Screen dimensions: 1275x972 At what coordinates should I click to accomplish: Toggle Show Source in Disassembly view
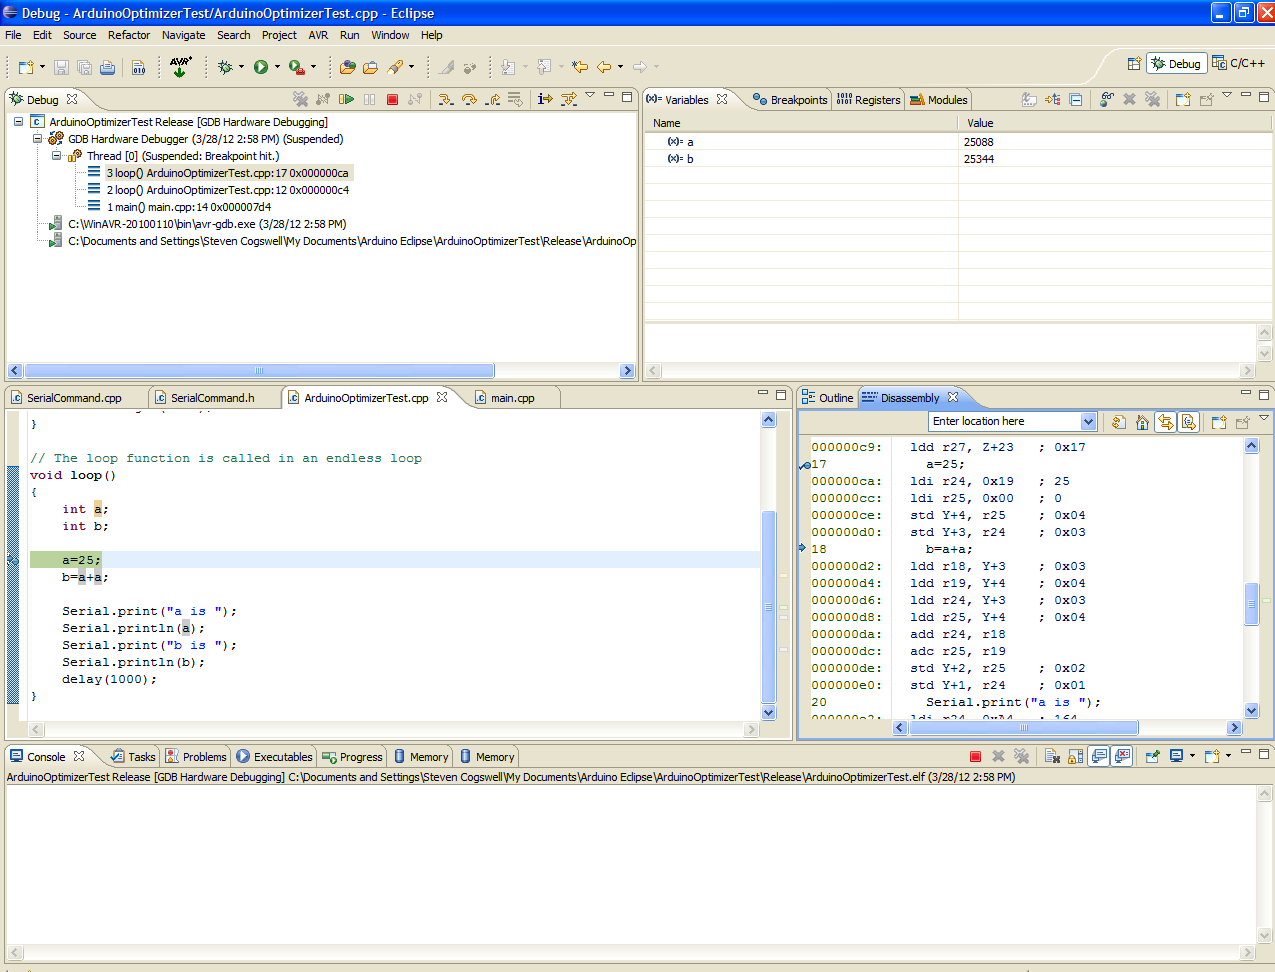coord(1188,422)
